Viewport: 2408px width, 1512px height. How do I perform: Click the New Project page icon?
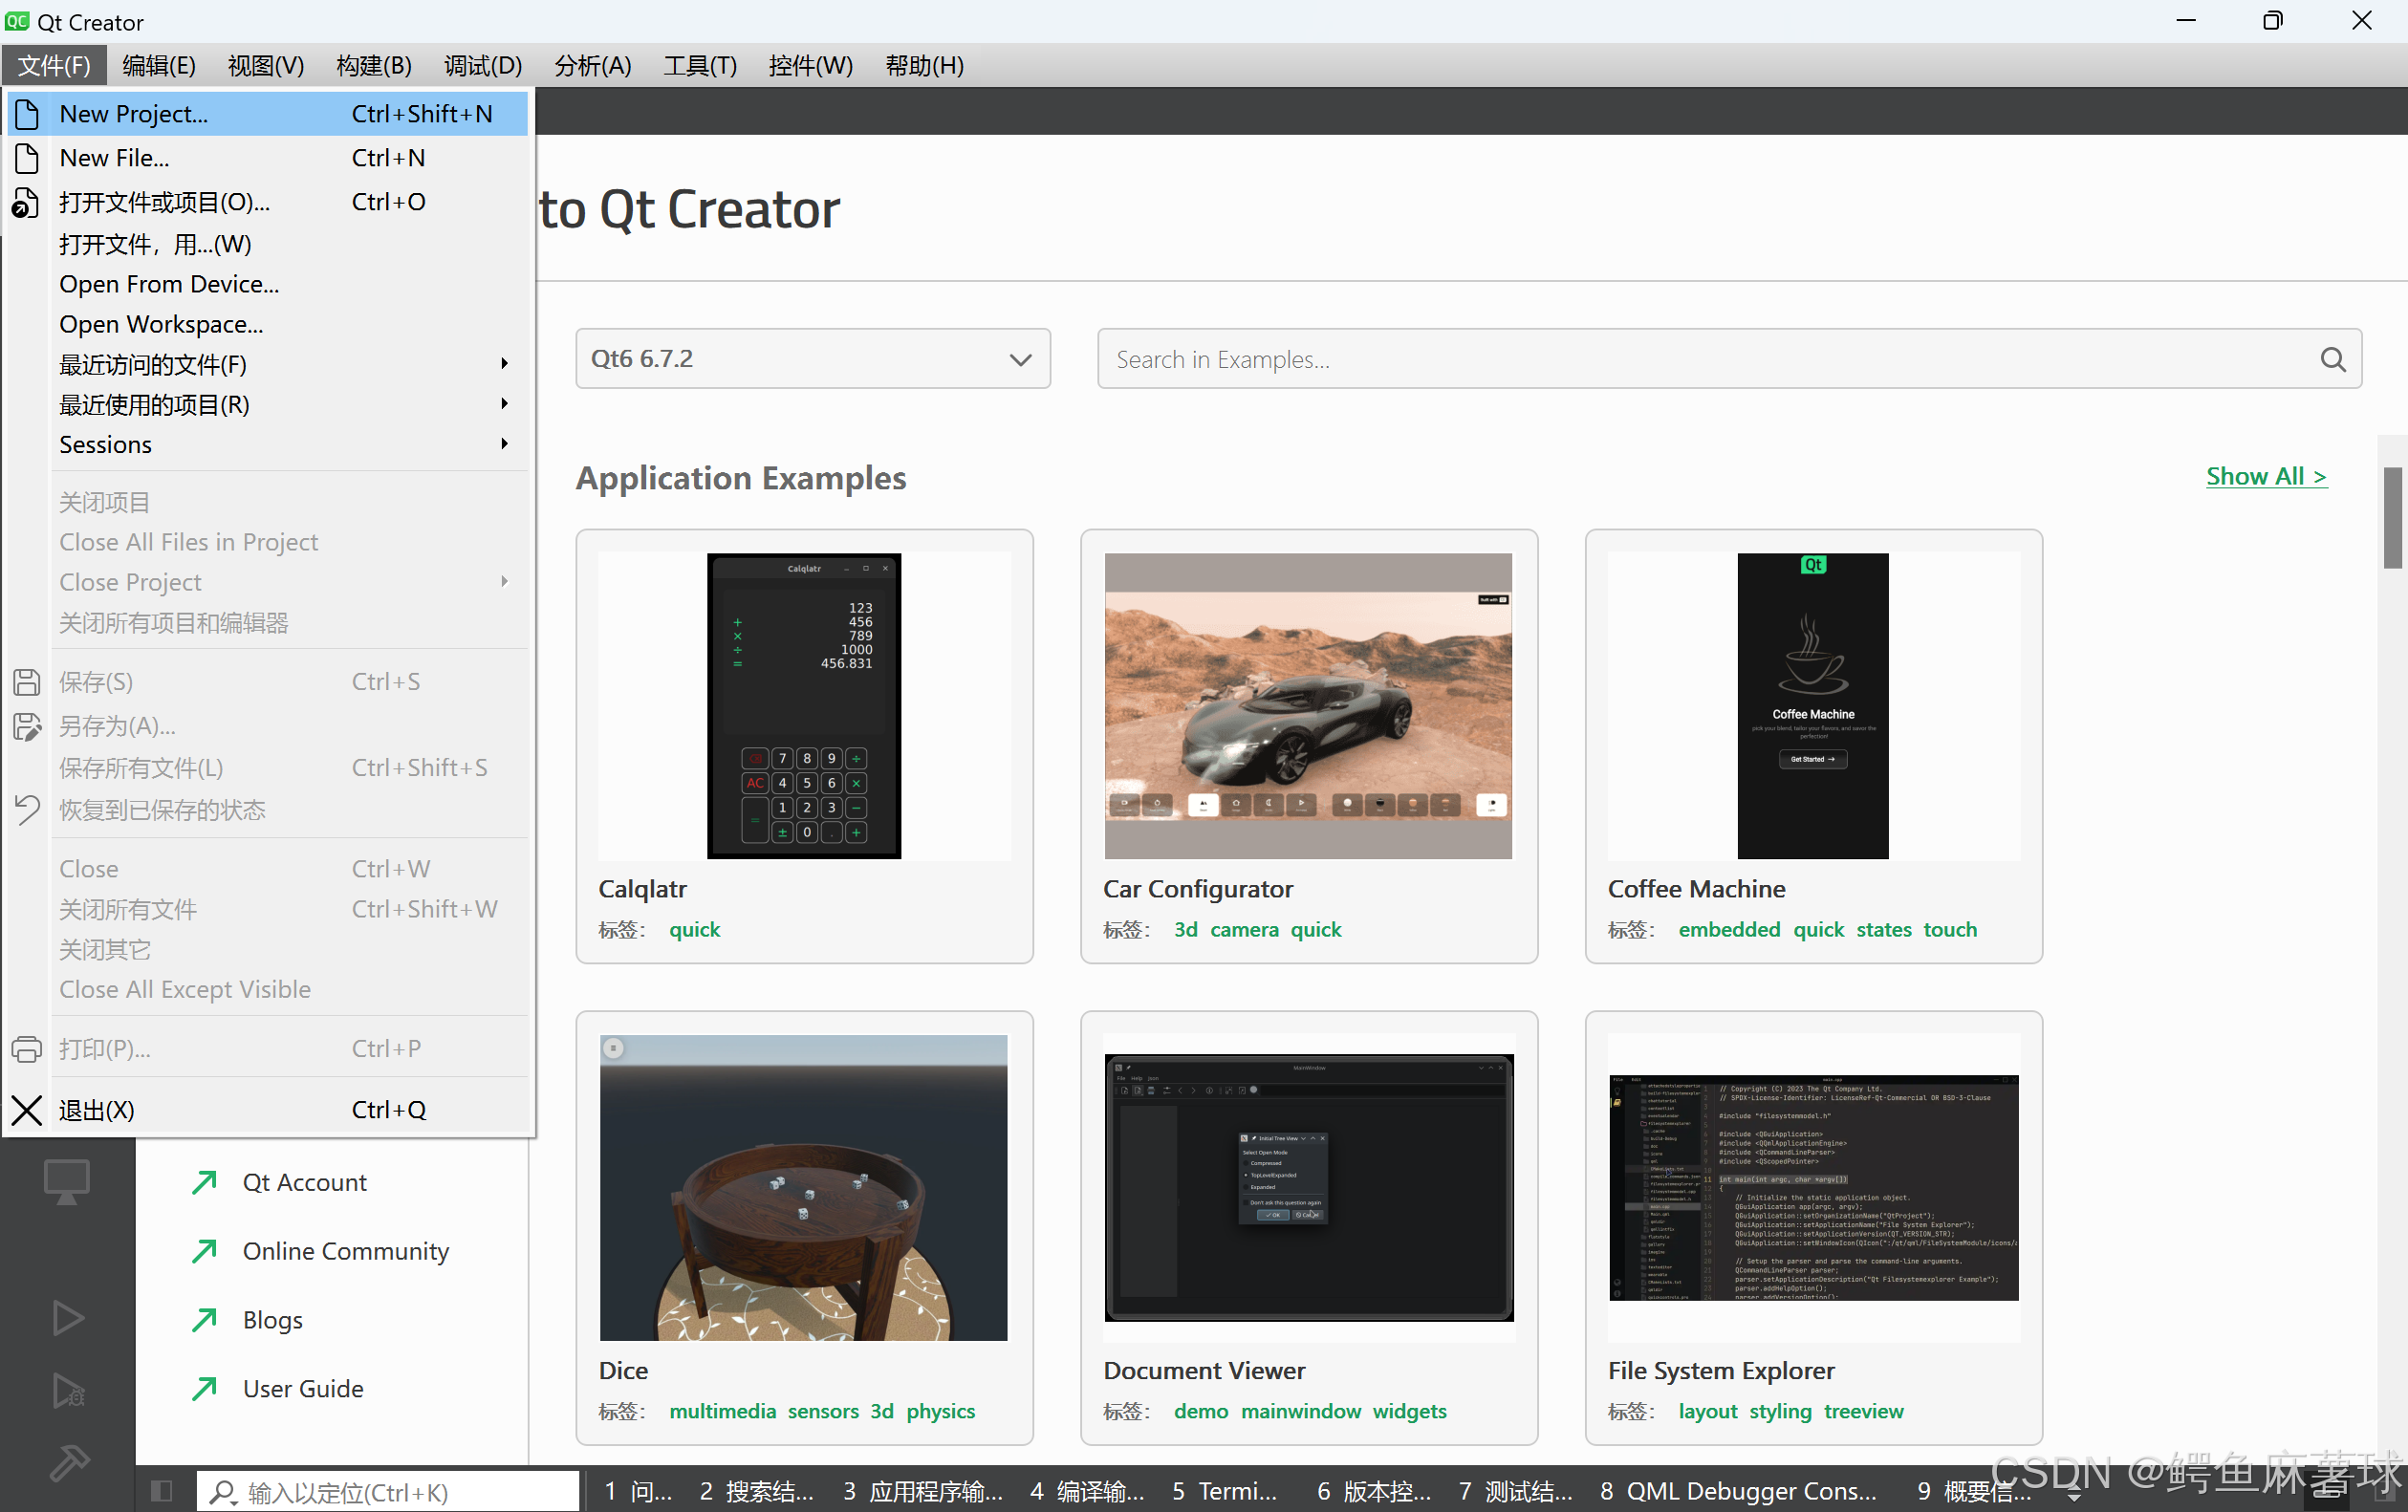point(27,114)
